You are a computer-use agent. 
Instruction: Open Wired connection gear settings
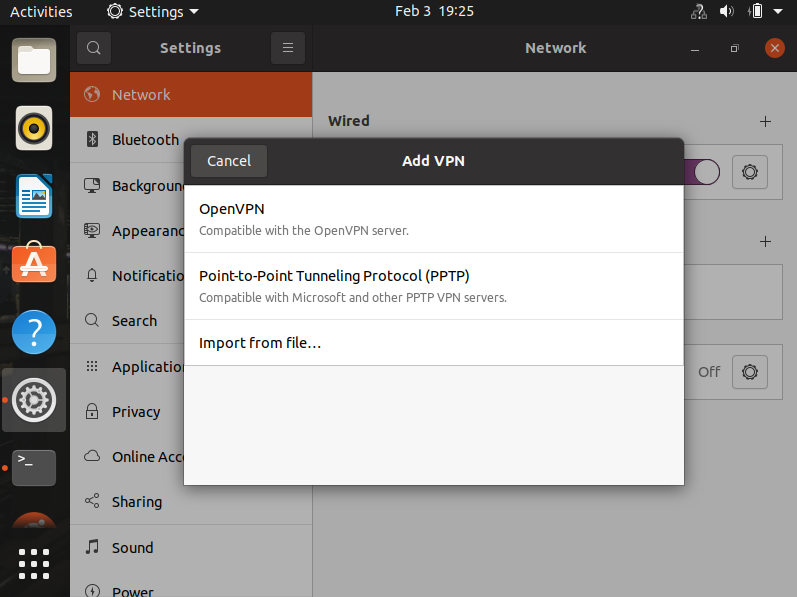point(750,172)
